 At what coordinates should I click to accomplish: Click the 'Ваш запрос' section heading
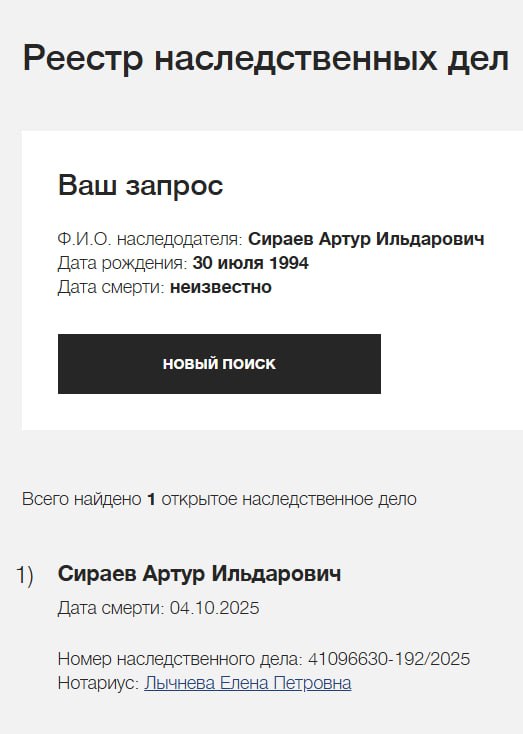point(140,185)
